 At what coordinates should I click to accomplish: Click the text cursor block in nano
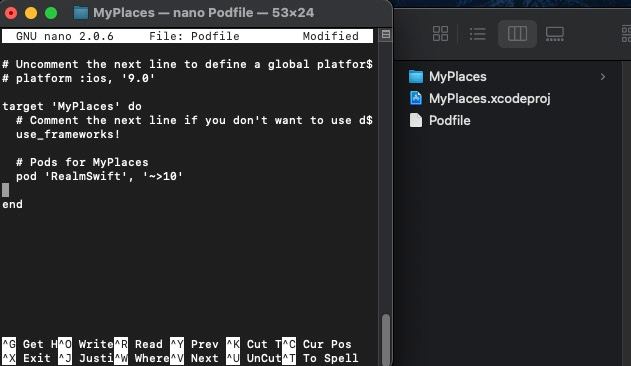(6, 190)
